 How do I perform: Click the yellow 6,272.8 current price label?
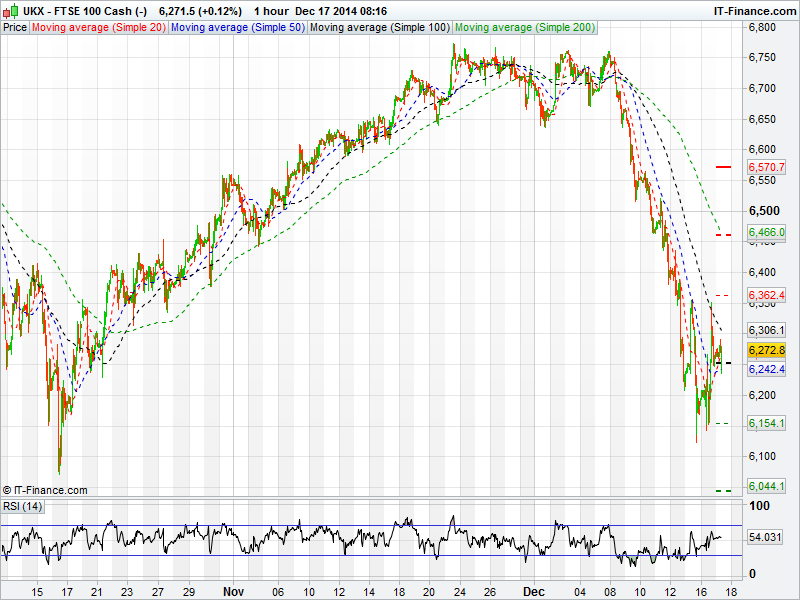click(x=767, y=350)
